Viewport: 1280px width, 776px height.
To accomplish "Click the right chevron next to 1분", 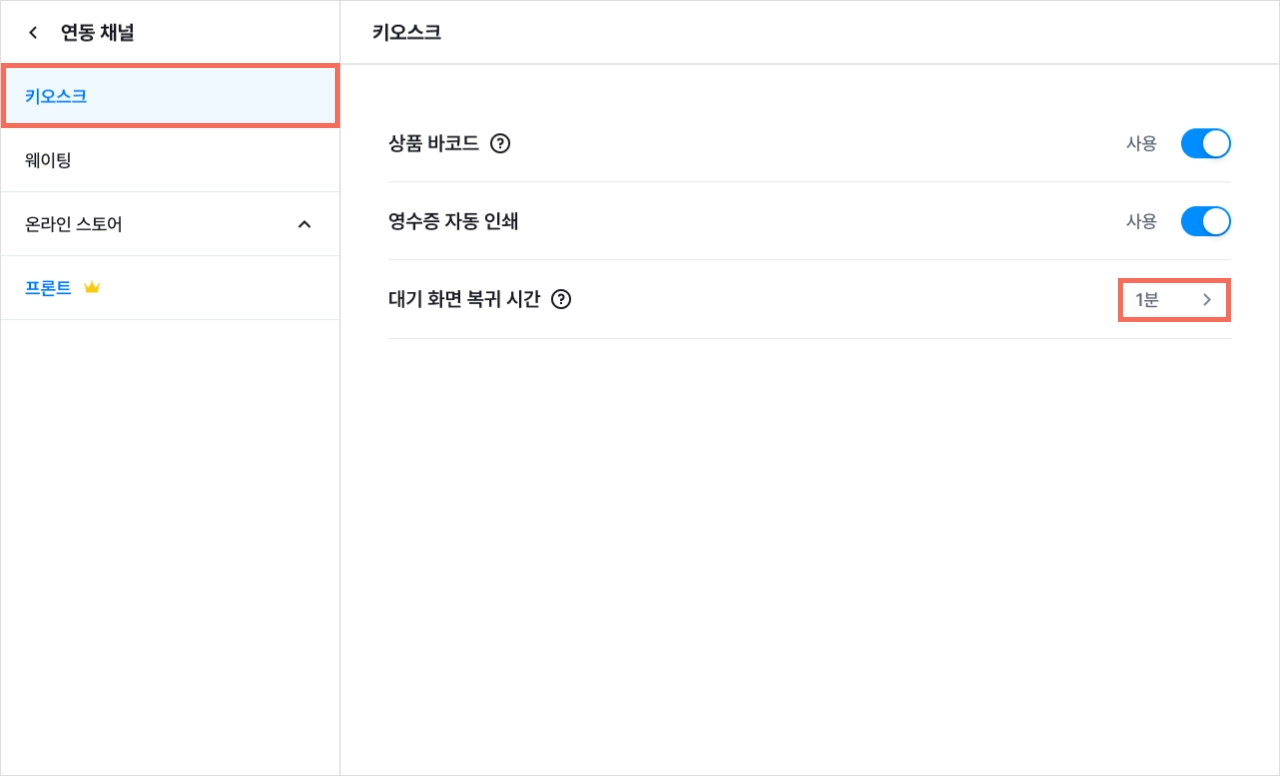I will [x=1207, y=300].
